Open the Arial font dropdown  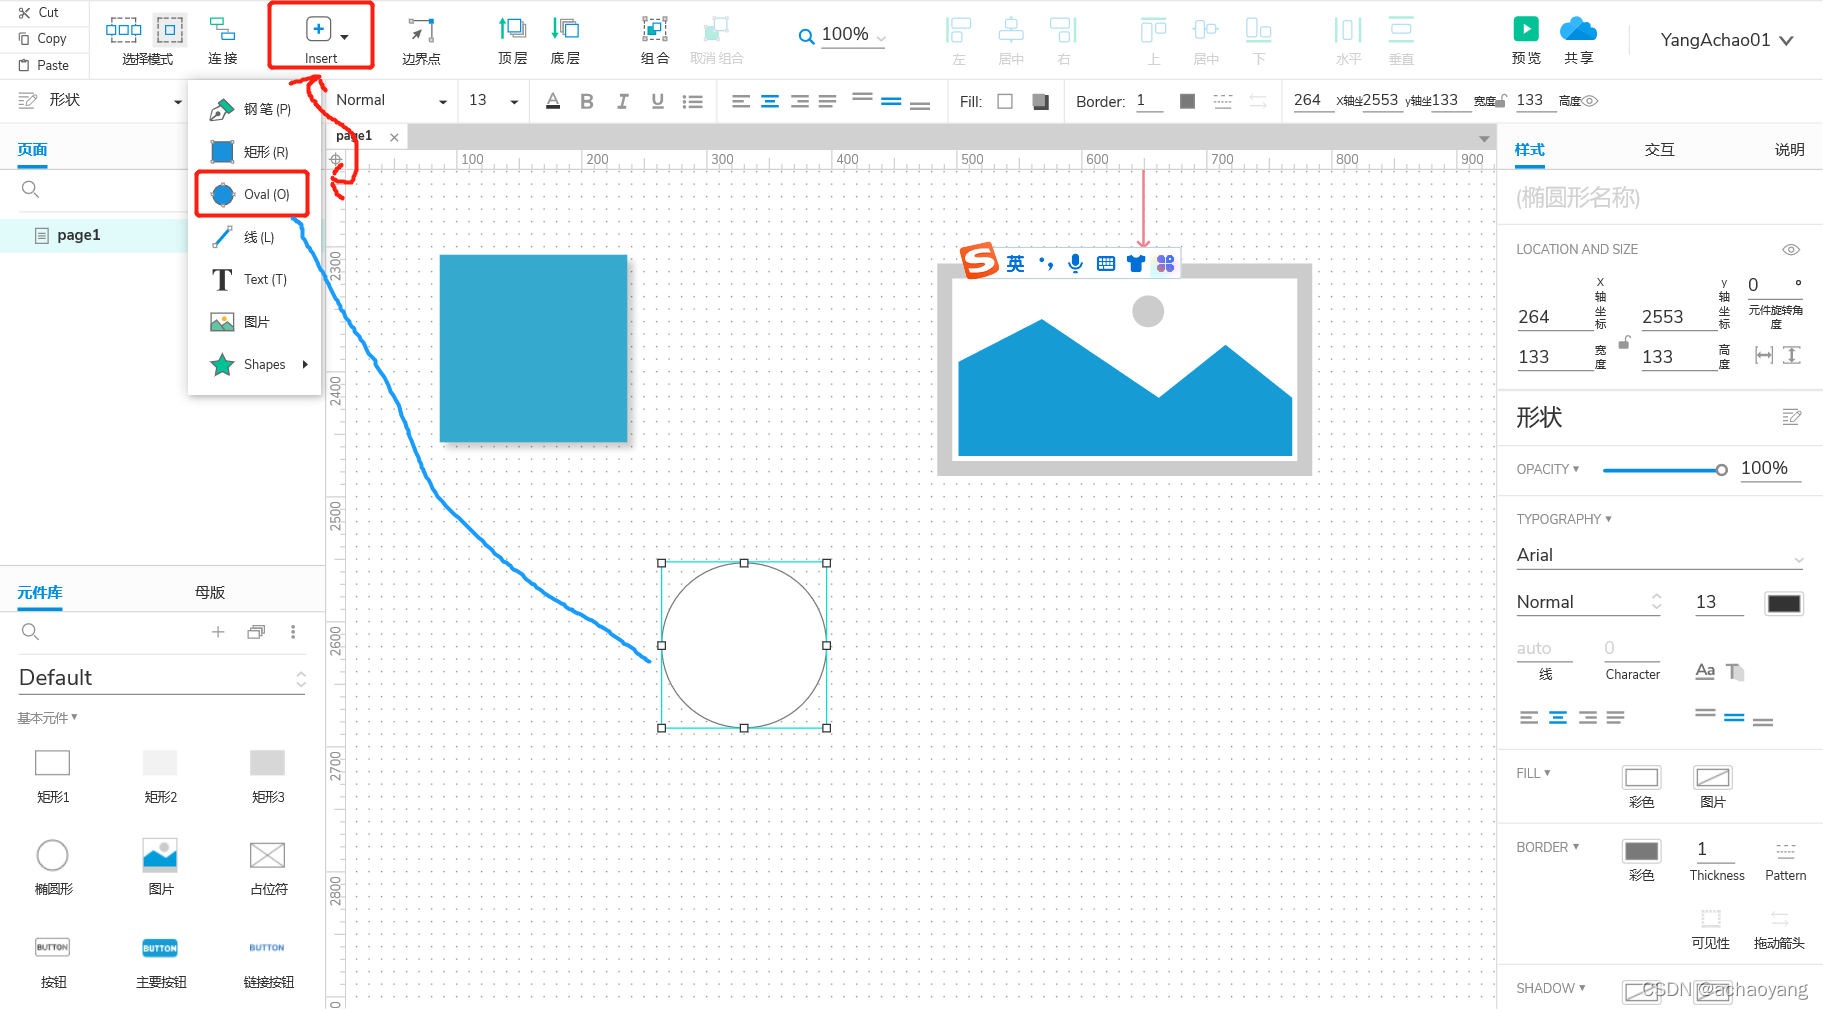[x=1660, y=555]
